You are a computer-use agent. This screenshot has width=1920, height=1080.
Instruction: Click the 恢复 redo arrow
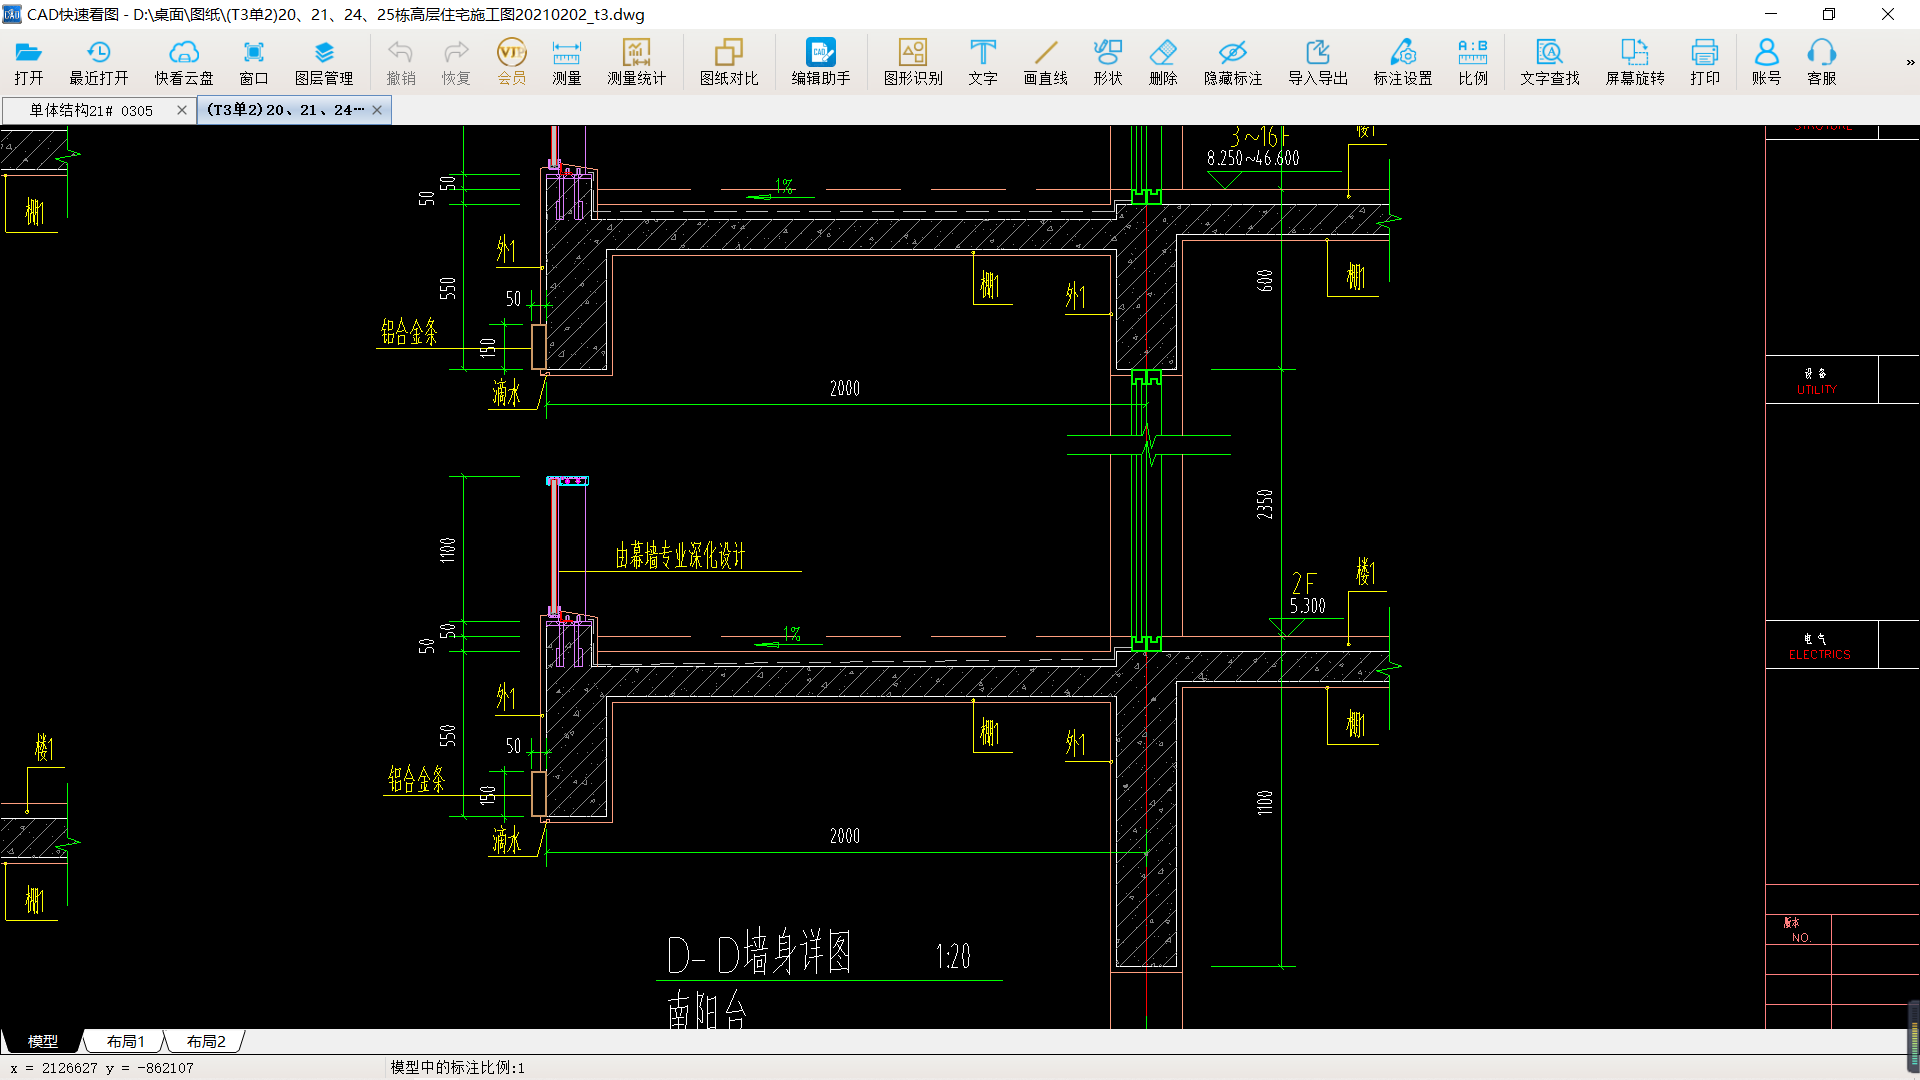[x=456, y=62]
